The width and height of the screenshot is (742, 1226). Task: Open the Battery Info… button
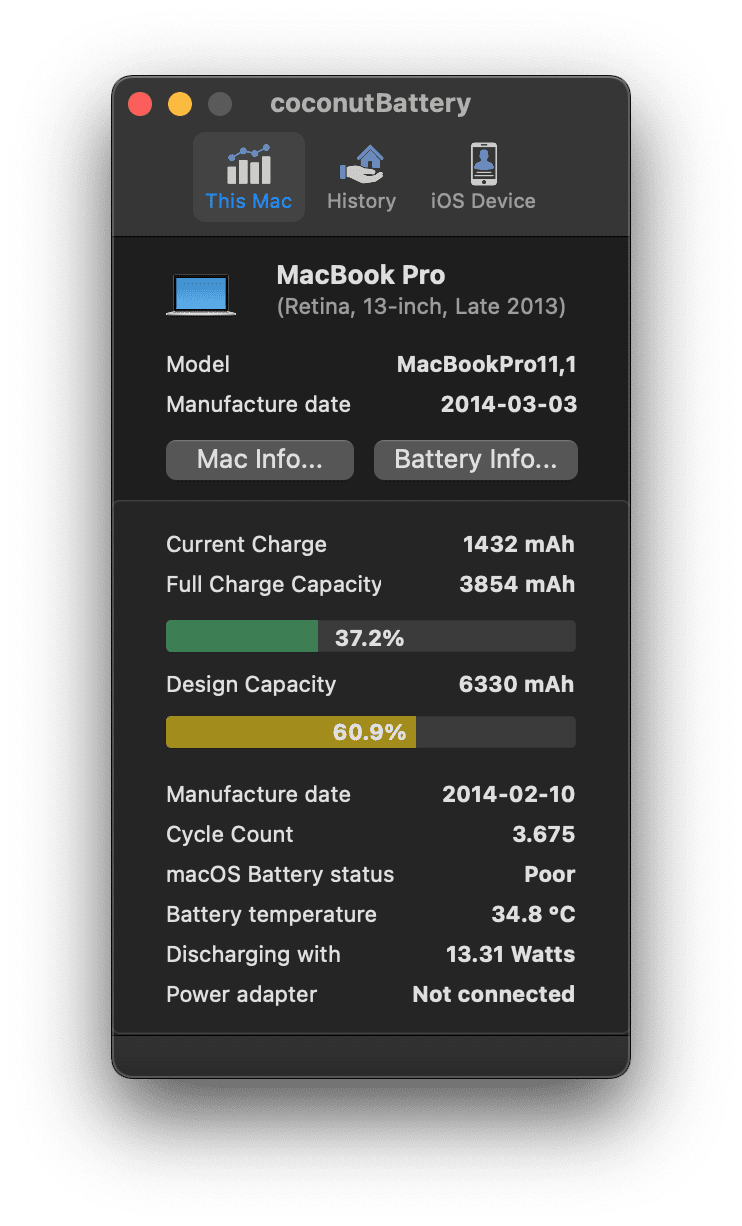coord(476,460)
